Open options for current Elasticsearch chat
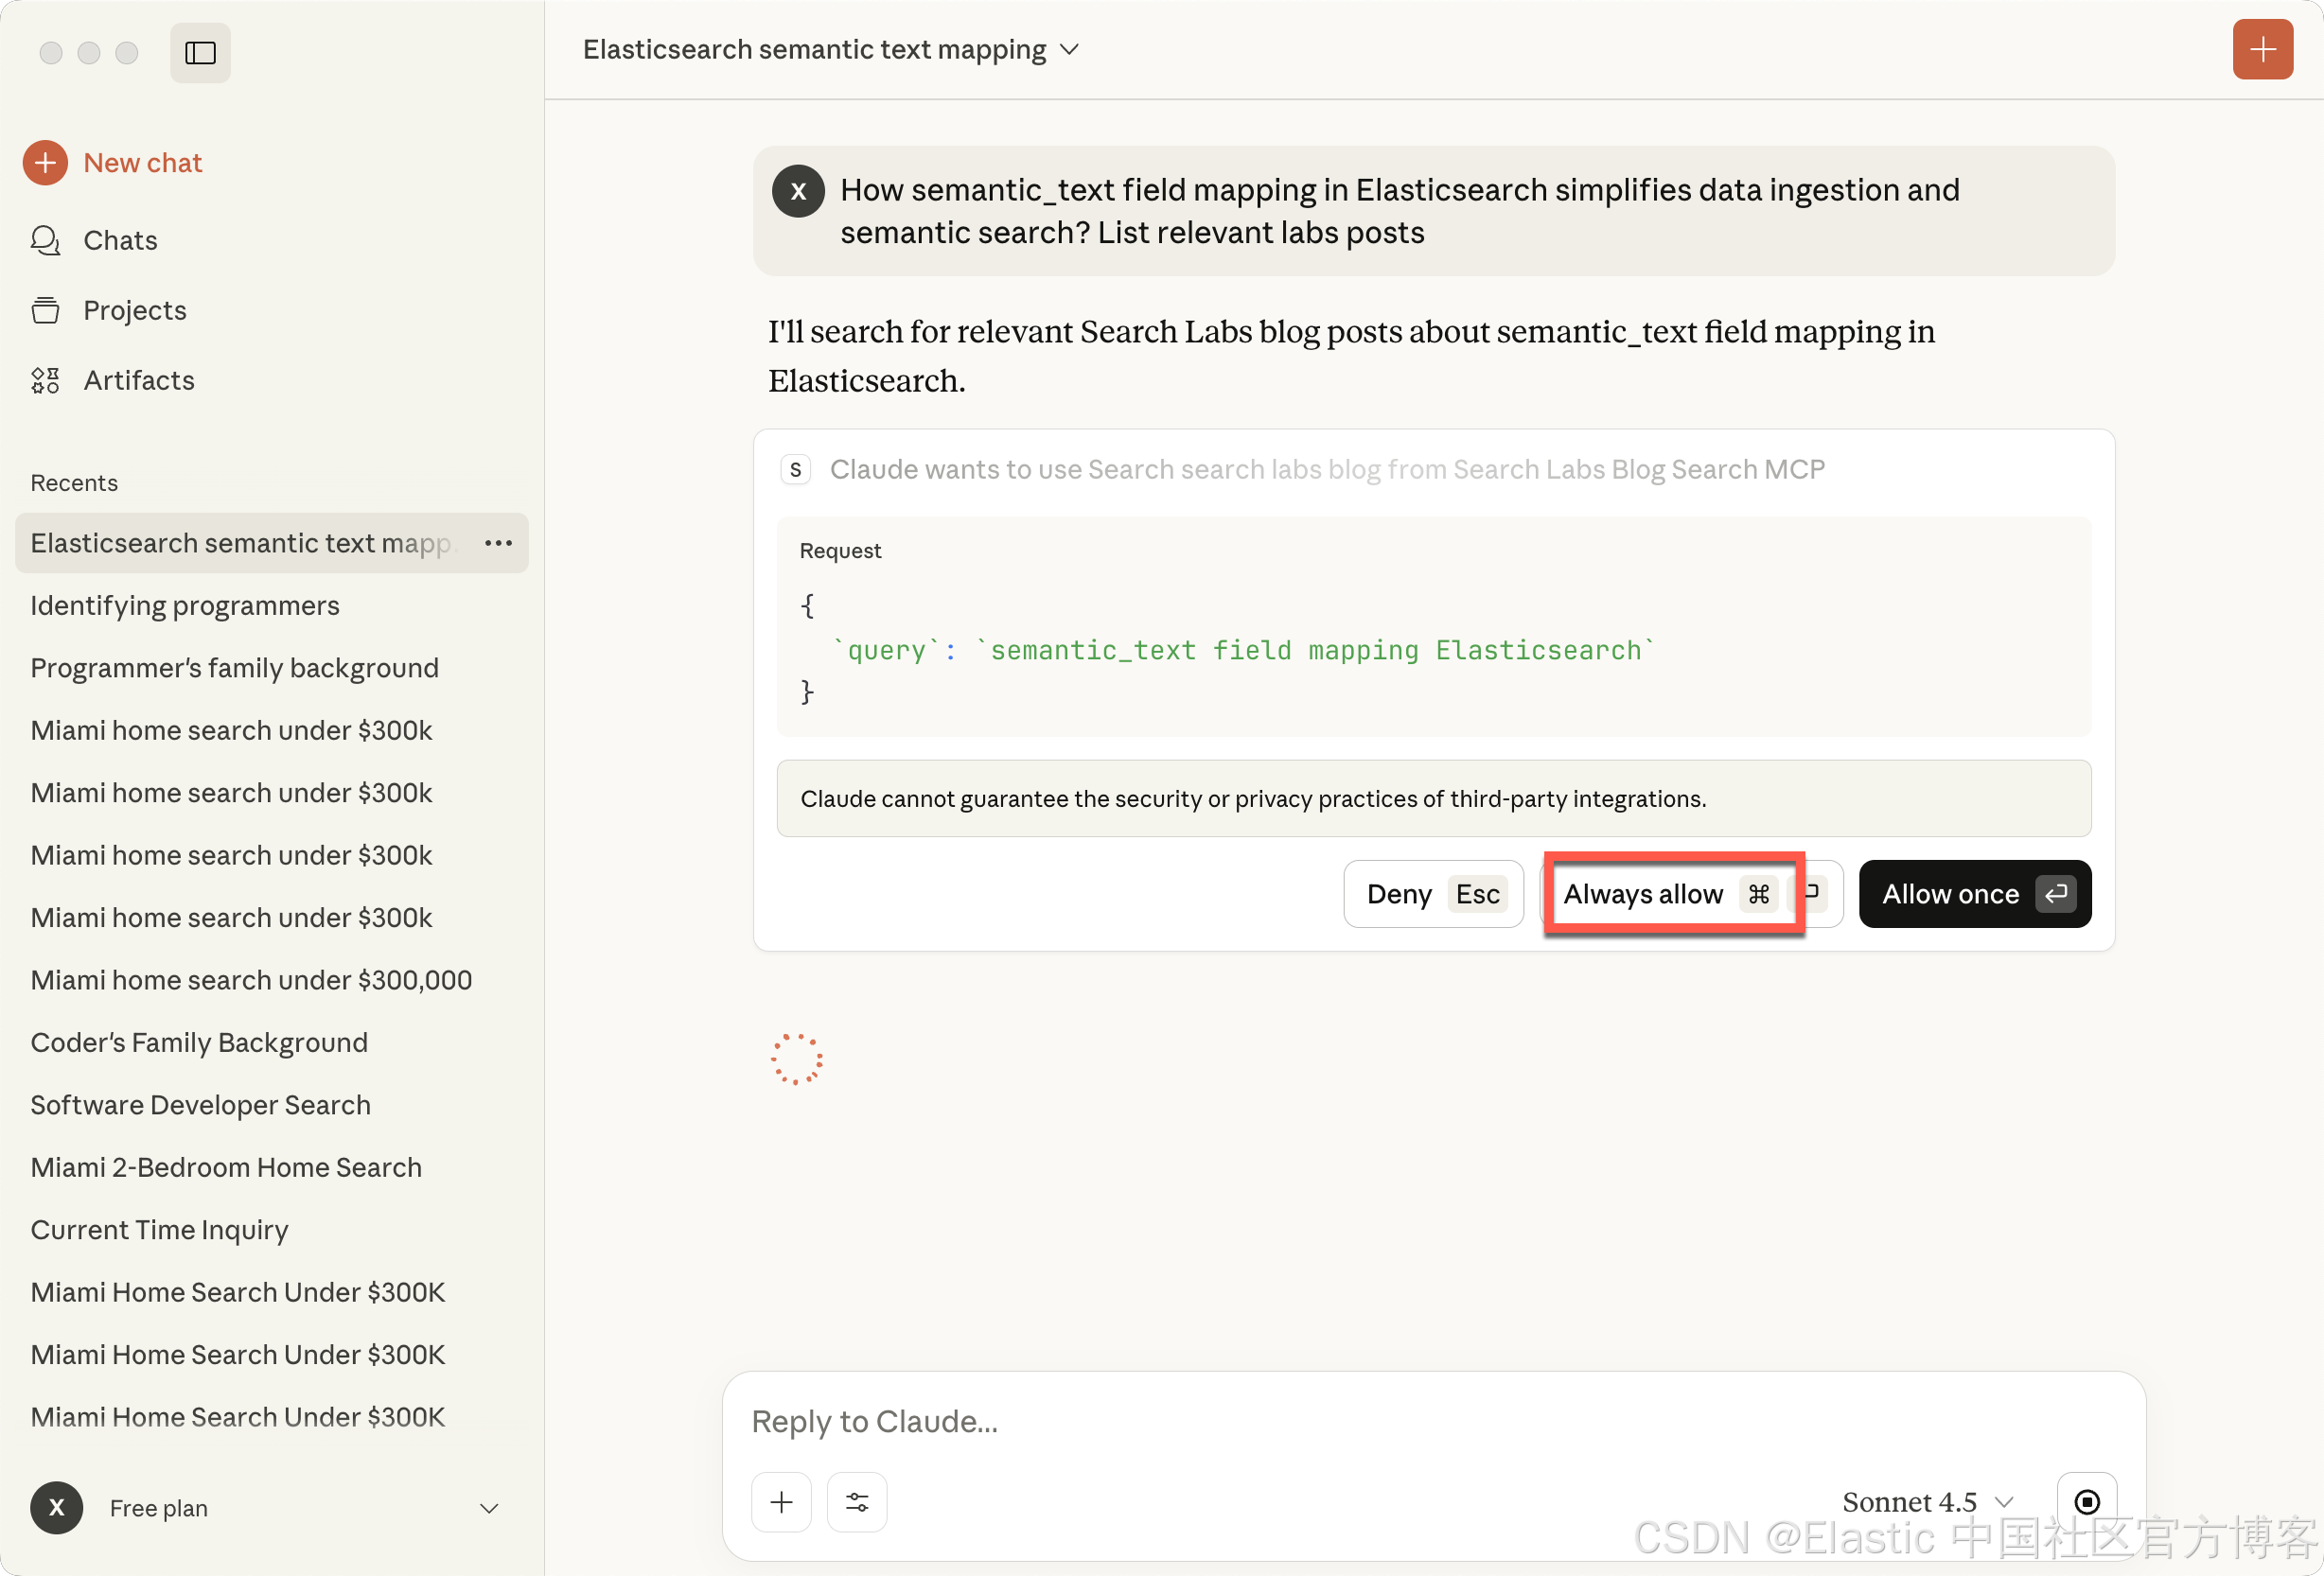This screenshot has height=1576, width=2324. point(498,543)
